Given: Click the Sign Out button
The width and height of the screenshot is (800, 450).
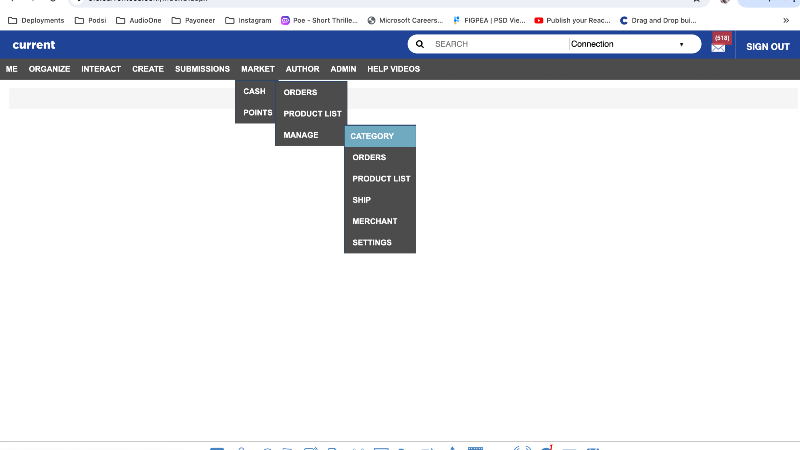Looking at the screenshot, I should point(767,46).
